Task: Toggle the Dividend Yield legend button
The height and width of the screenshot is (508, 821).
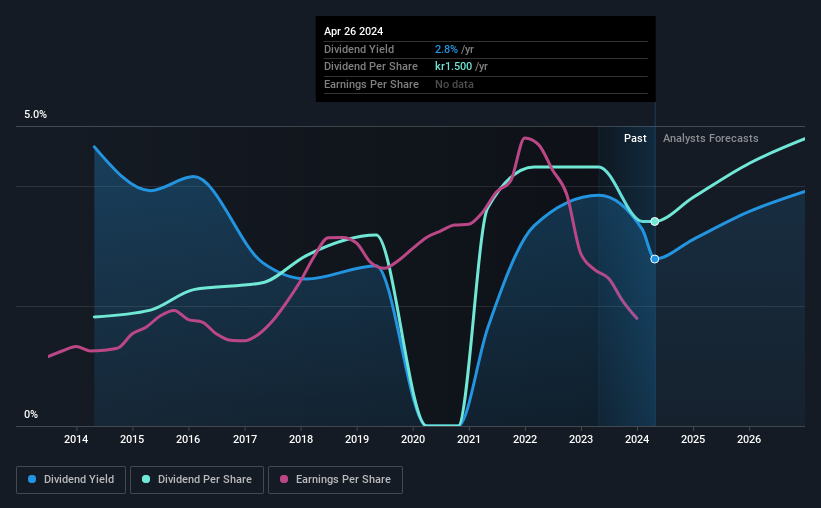Action: click(71, 480)
